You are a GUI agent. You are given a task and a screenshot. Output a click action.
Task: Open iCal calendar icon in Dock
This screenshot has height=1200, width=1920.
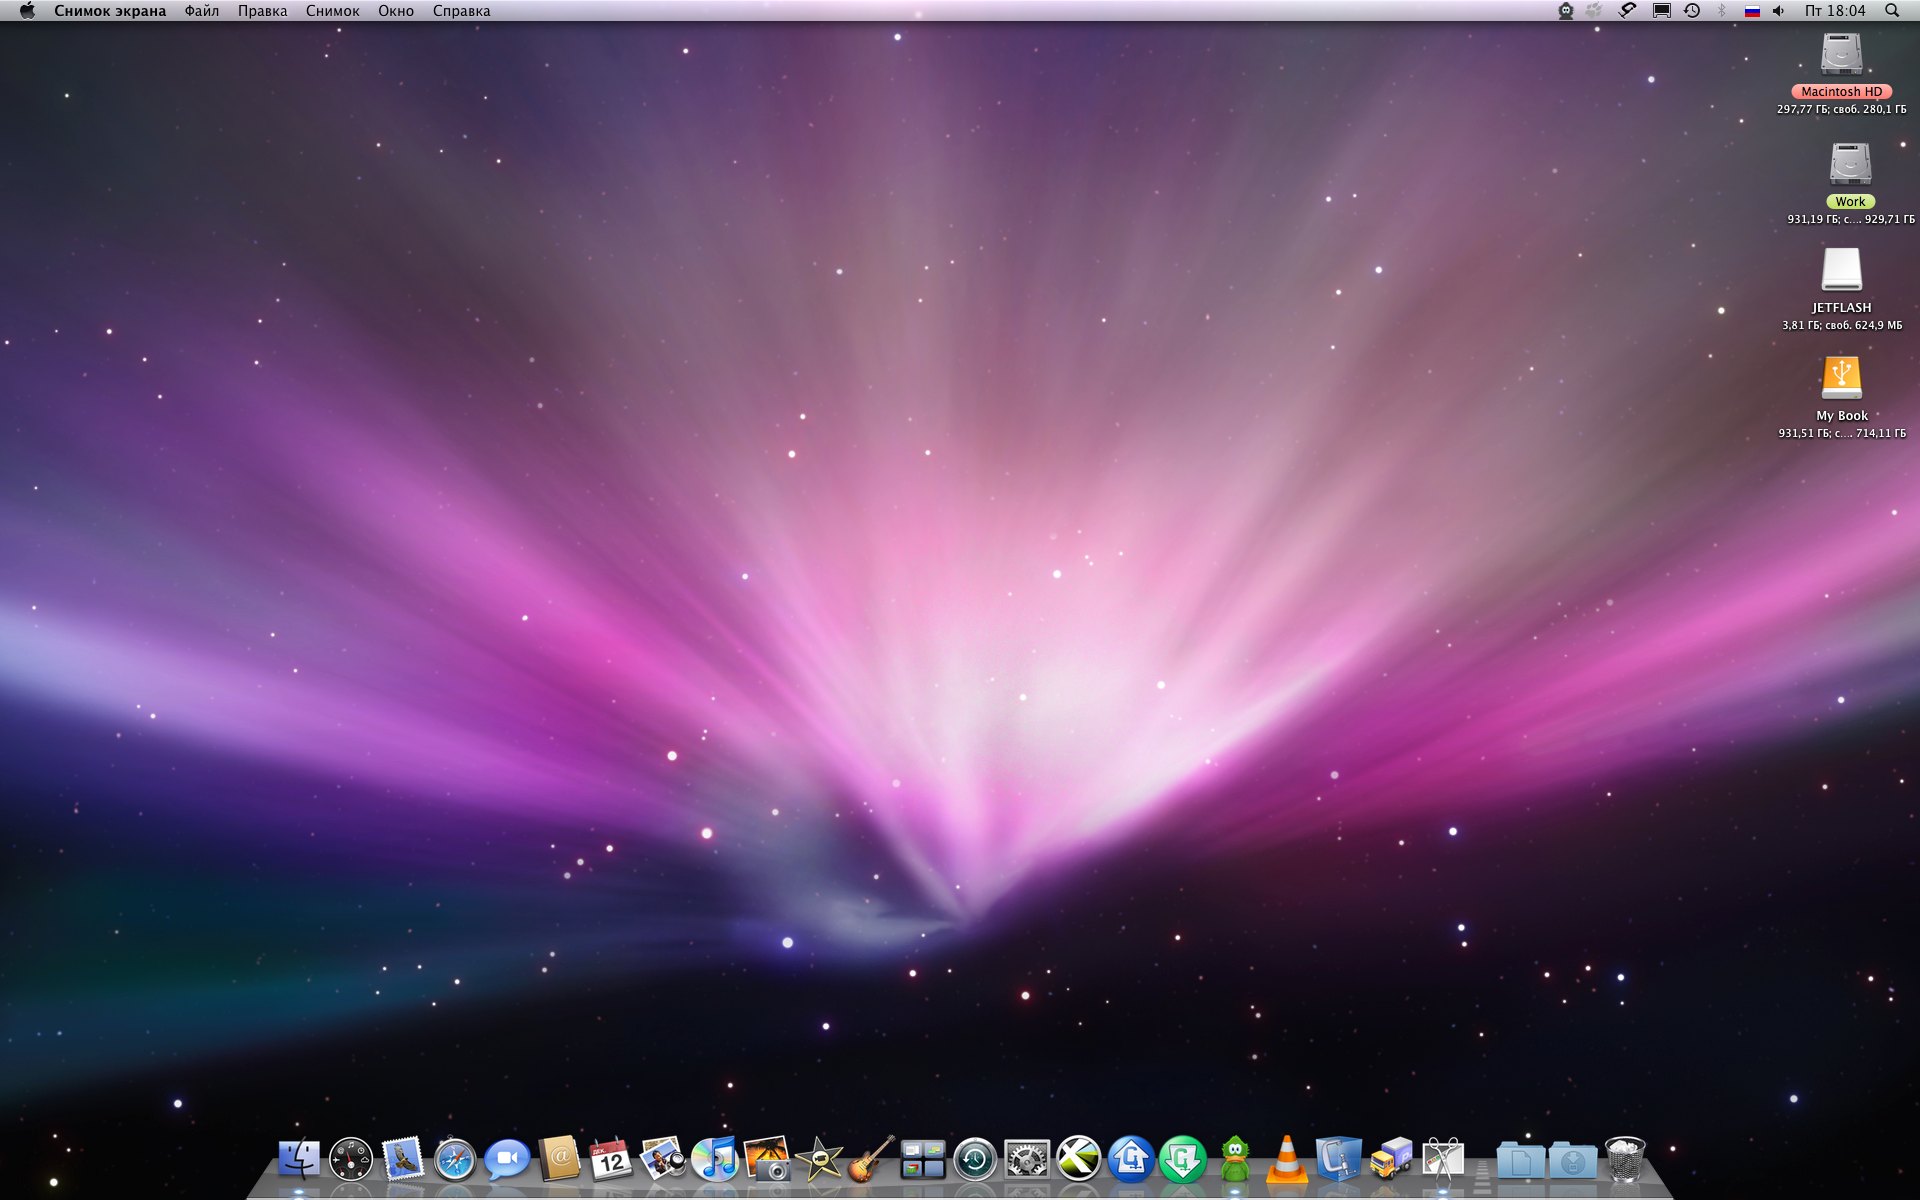point(610,1160)
